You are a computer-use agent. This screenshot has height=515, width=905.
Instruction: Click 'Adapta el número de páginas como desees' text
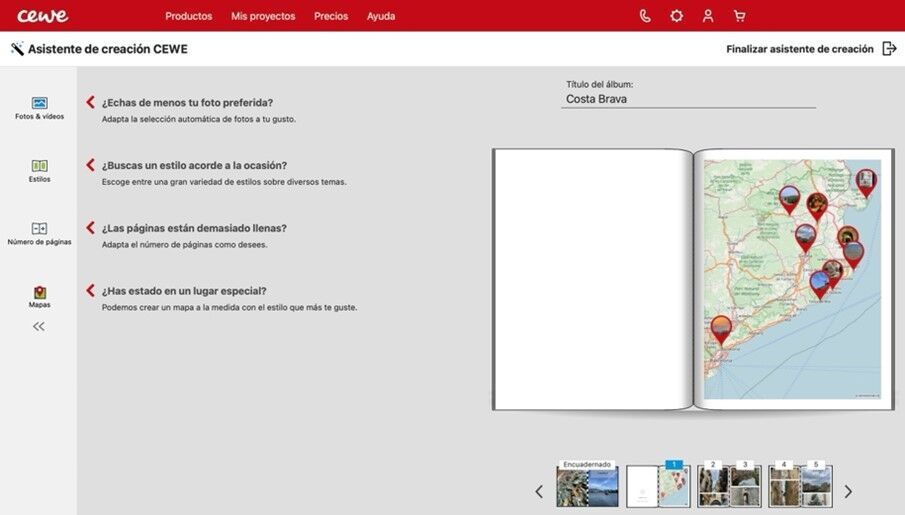184,245
